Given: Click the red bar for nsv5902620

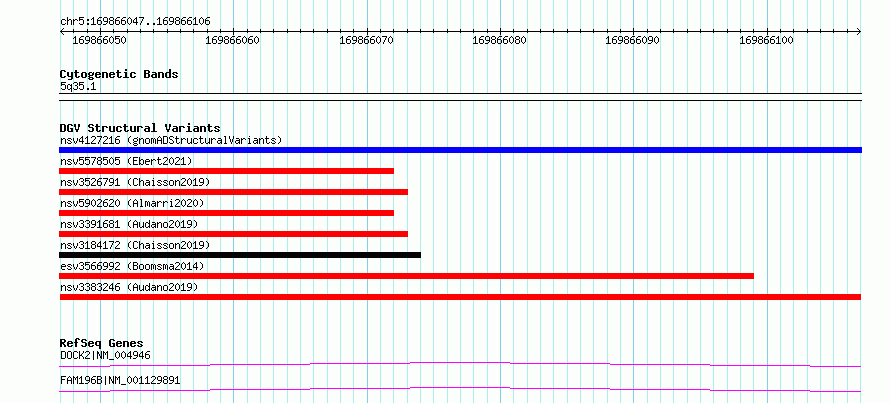Looking at the screenshot, I should click(x=226, y=213).
